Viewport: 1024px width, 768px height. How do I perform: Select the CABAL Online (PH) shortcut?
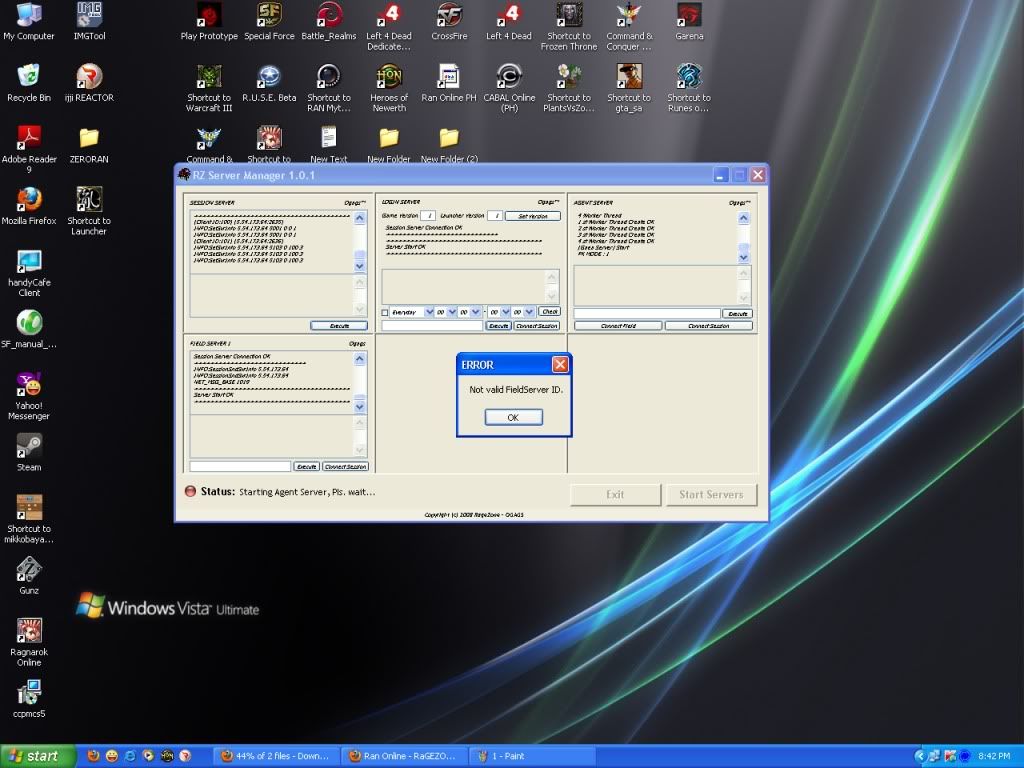[x=508, y=78]
